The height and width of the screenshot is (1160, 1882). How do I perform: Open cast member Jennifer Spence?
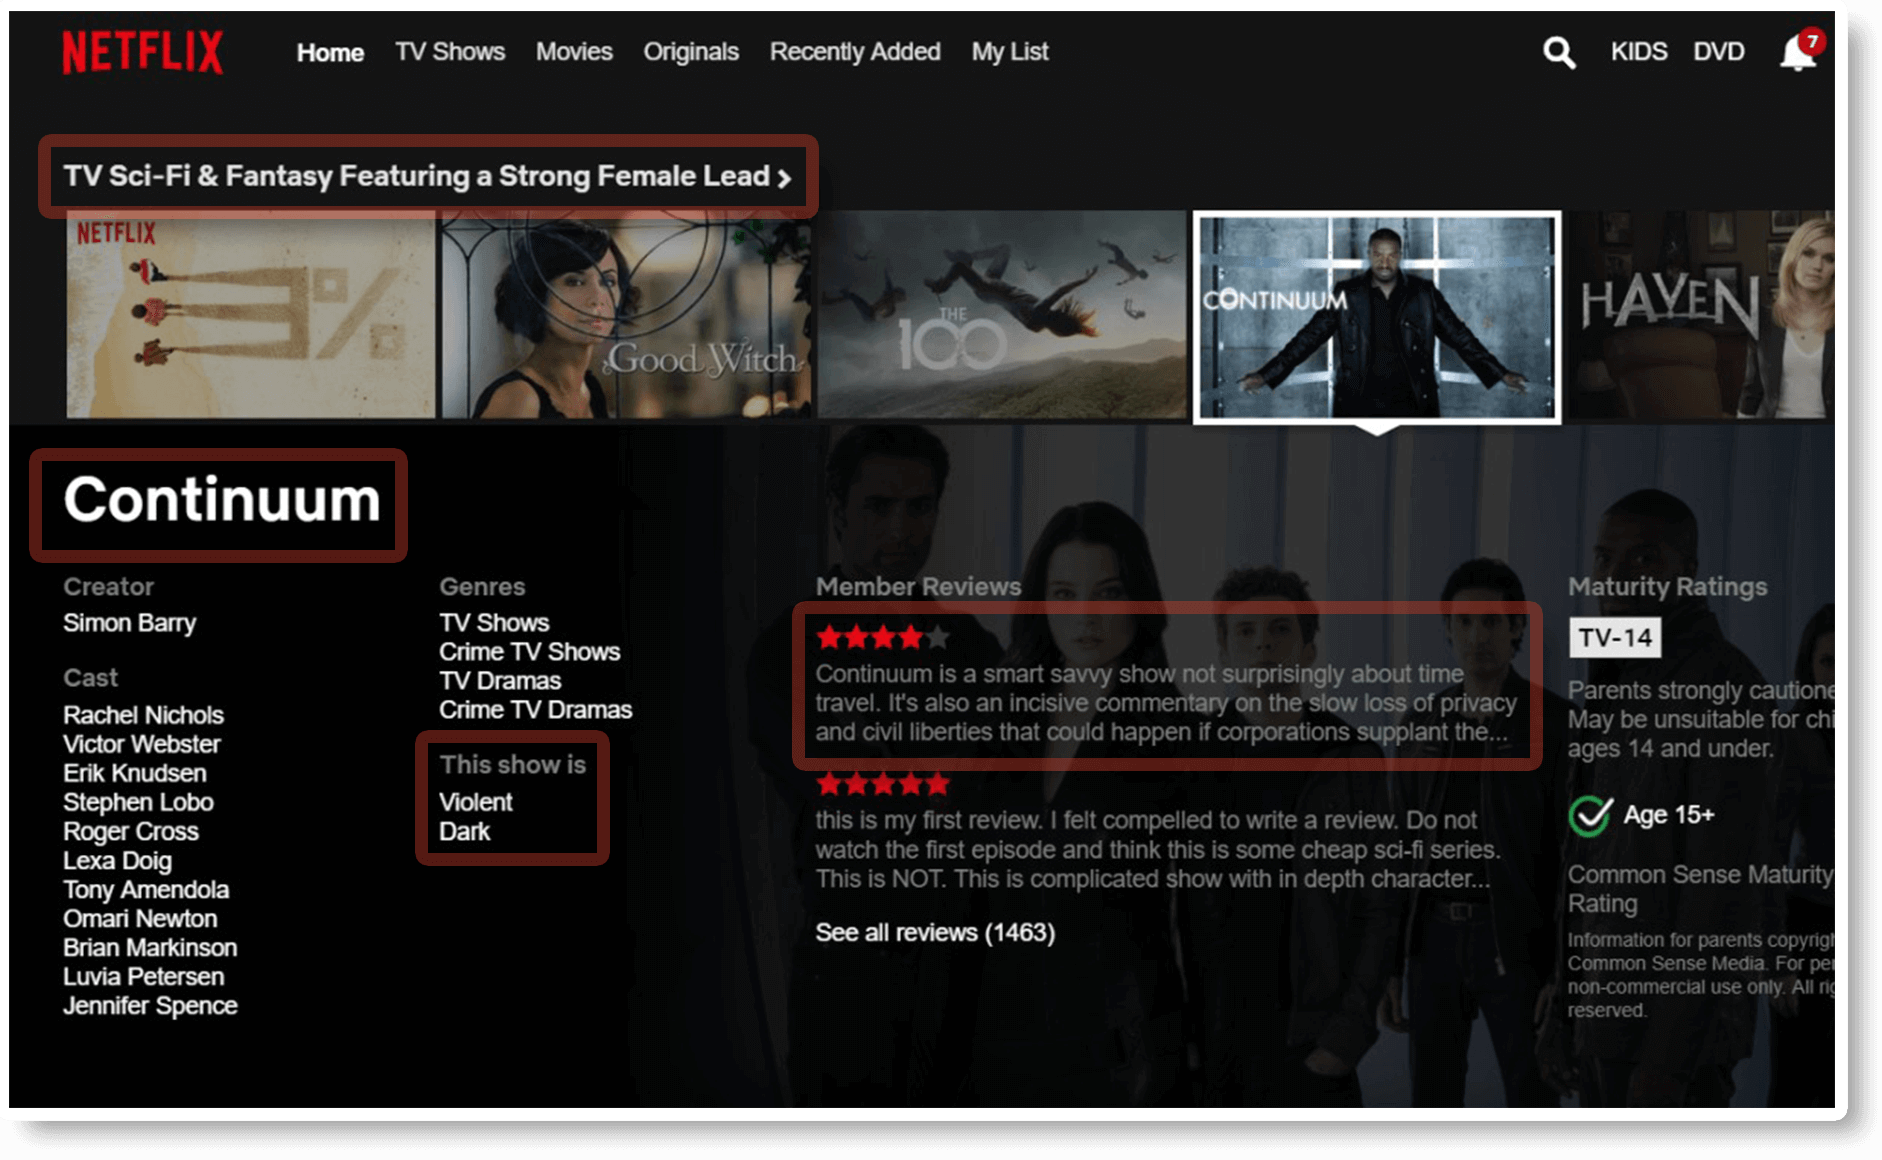[150, 1005]
